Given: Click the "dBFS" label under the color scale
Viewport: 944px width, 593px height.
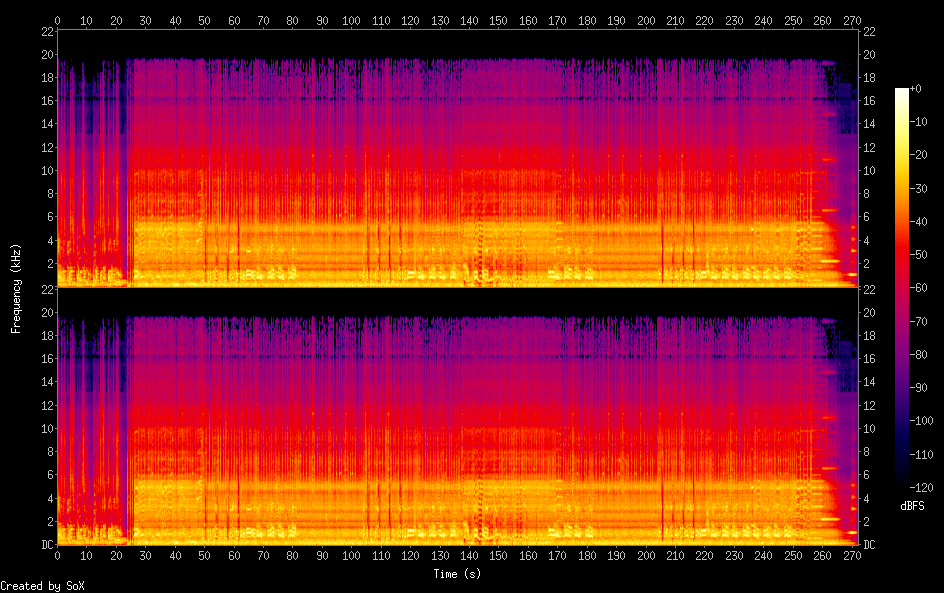Looking at the screenshot, I should pyautogui.click(x=911, y=507).
